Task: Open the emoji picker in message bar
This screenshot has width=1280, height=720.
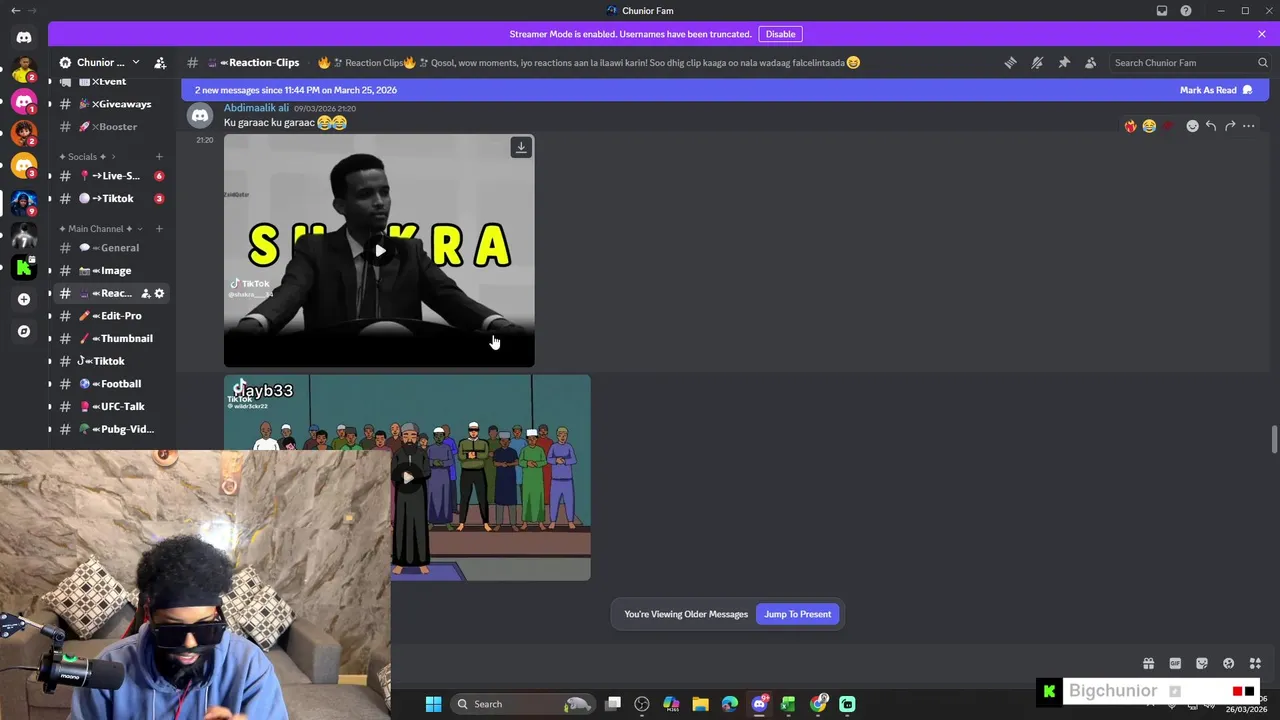Action: pos(1228,663)
